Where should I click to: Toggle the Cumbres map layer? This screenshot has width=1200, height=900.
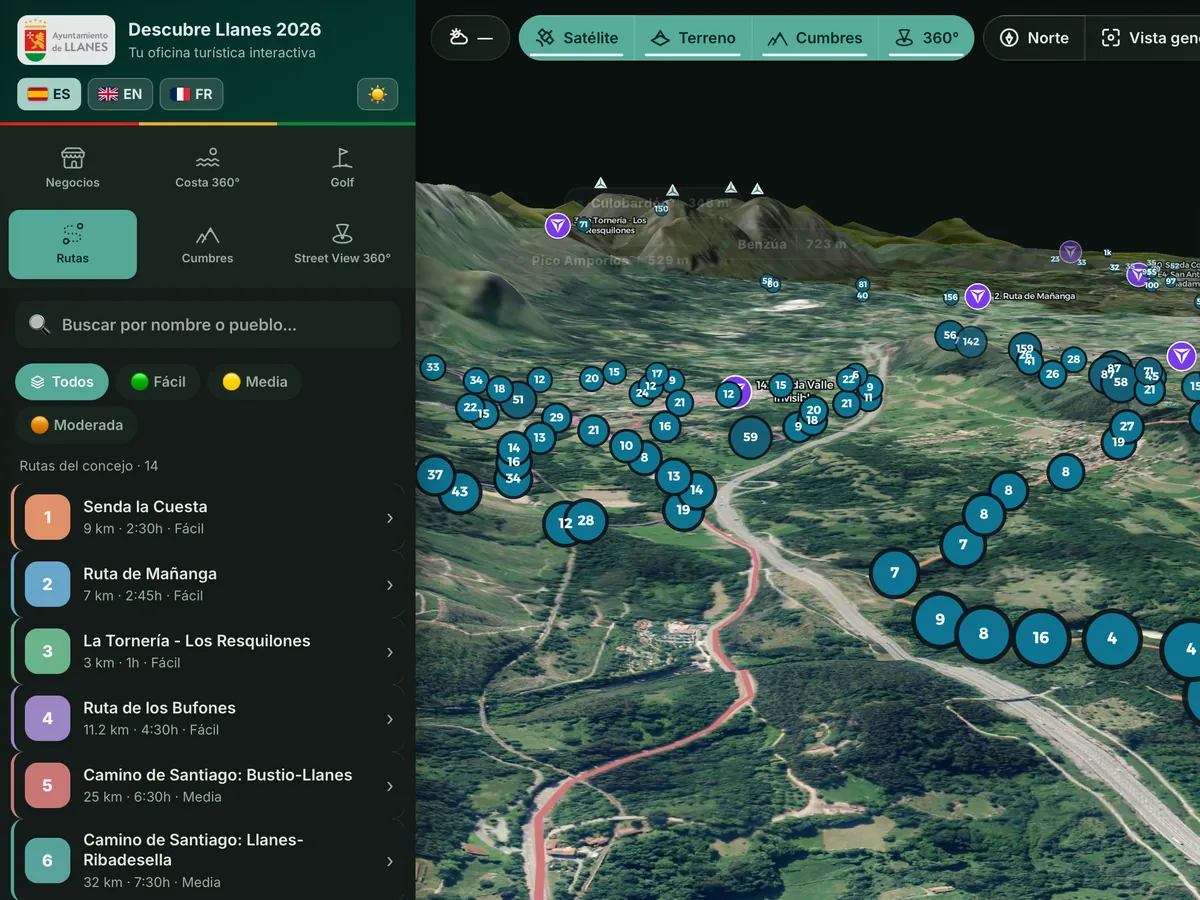click(x=815, y=38)
